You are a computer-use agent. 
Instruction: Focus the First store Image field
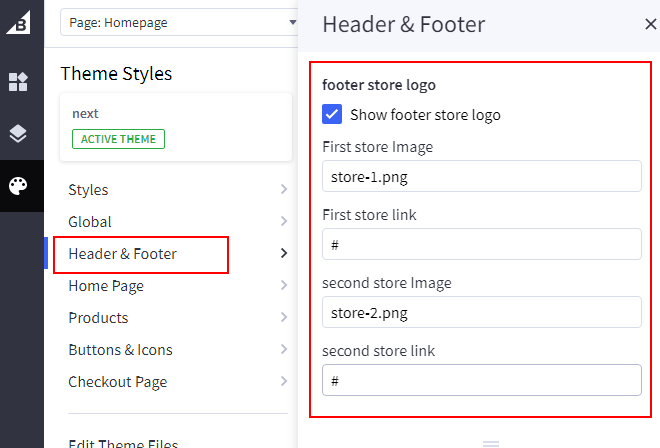481,177
